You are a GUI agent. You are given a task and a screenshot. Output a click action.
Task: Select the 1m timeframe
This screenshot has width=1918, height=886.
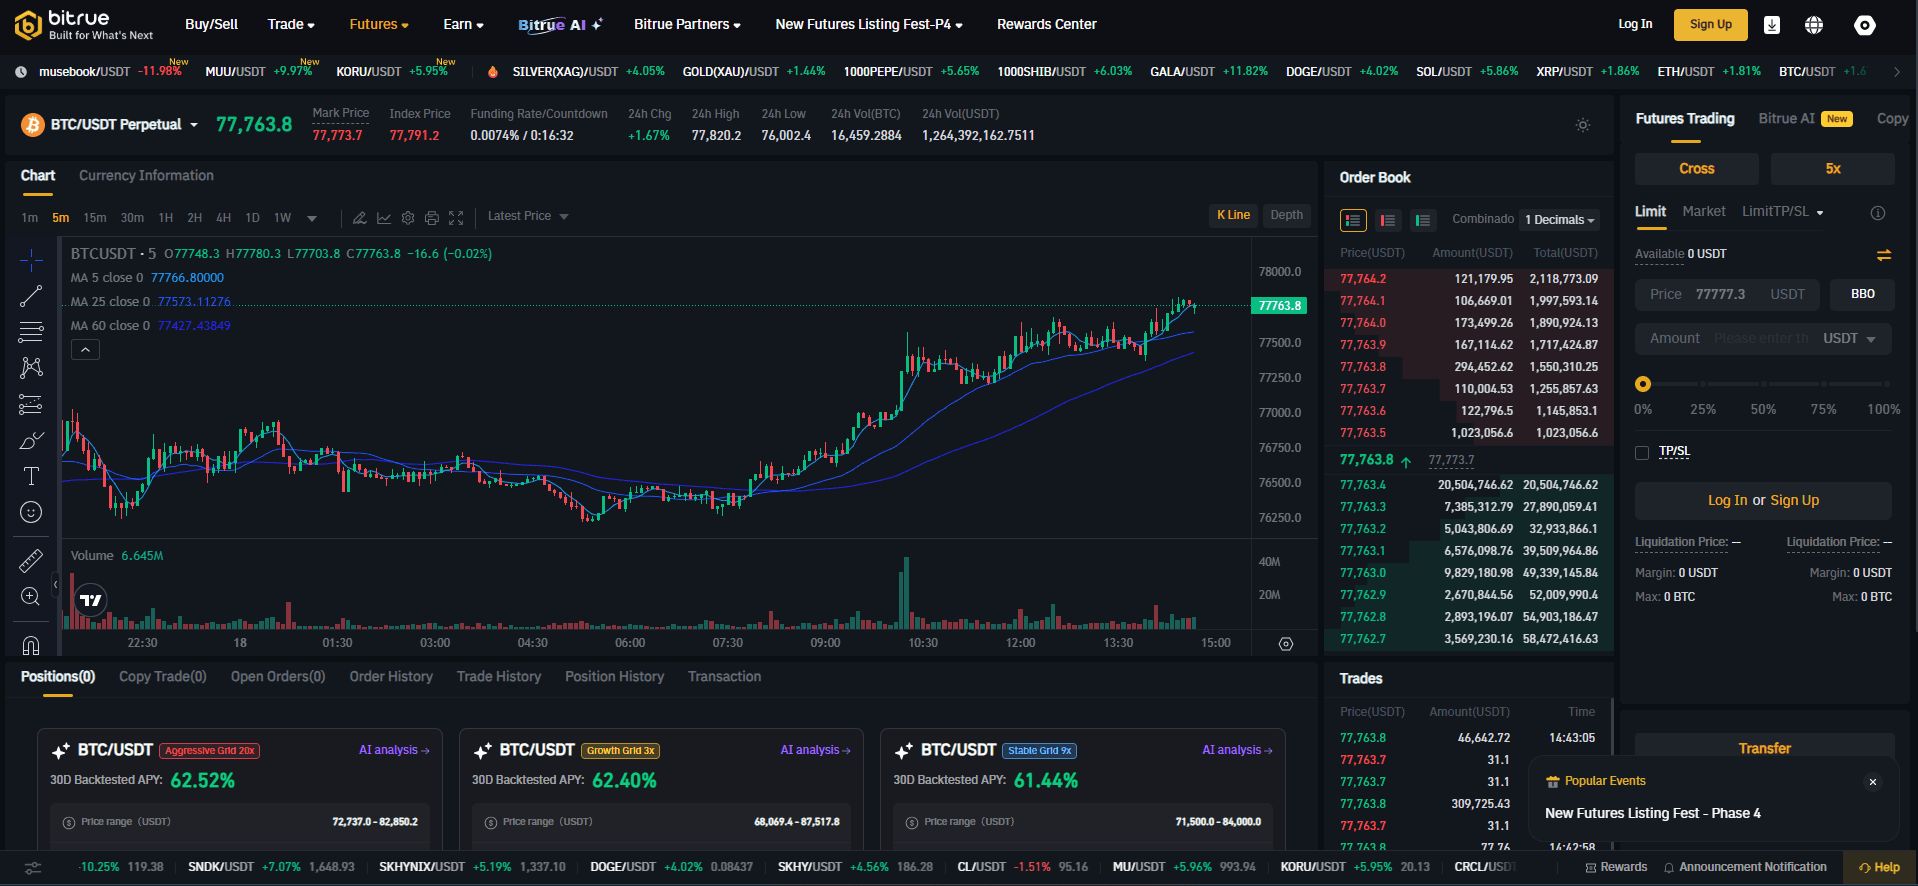[x=30, y=218]
